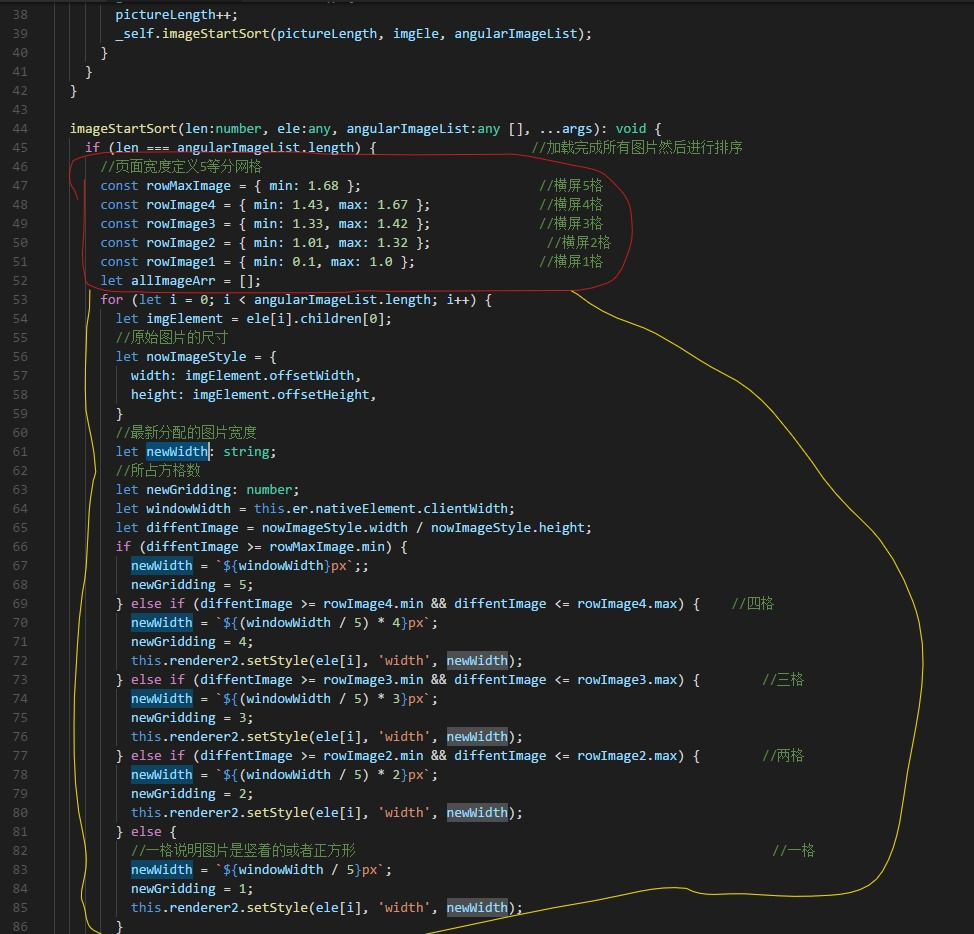Click "rowImage3" in its const declaration
Image resolution: width=974 pixels, height=934 pixels.
tap(181, 224)
